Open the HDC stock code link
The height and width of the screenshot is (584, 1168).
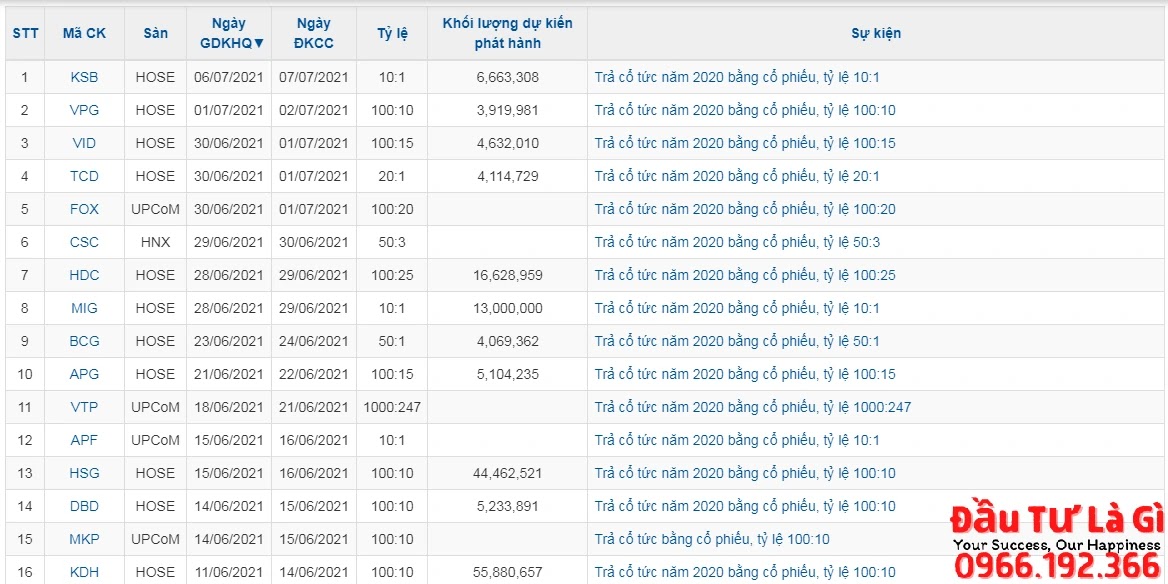(84, 276)
